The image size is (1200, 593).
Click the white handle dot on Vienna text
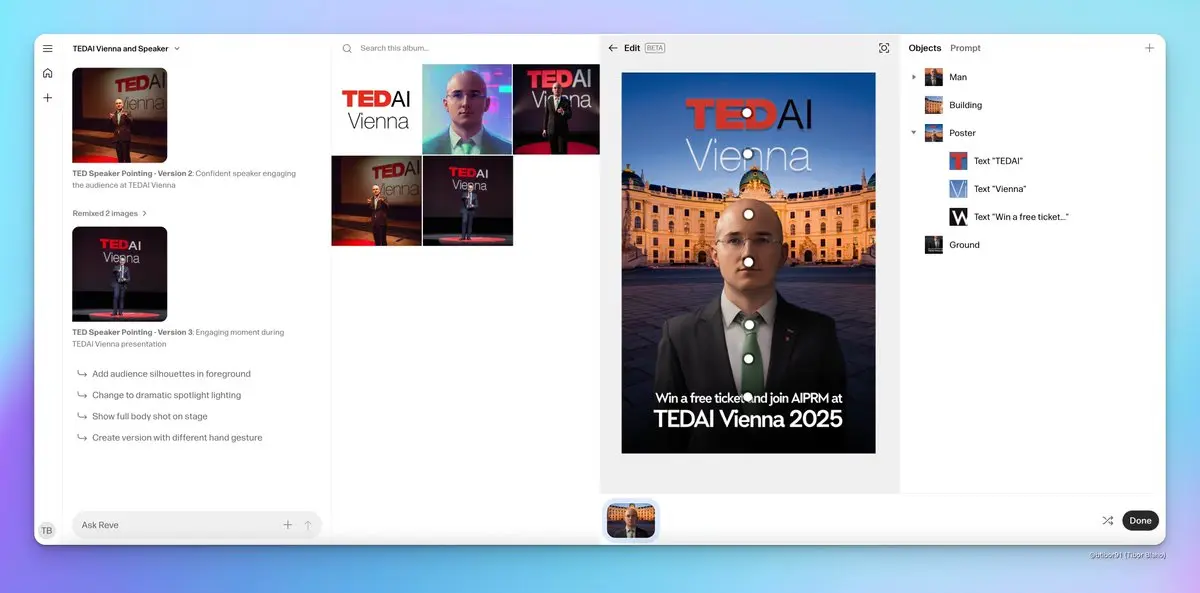pos(747,154)
